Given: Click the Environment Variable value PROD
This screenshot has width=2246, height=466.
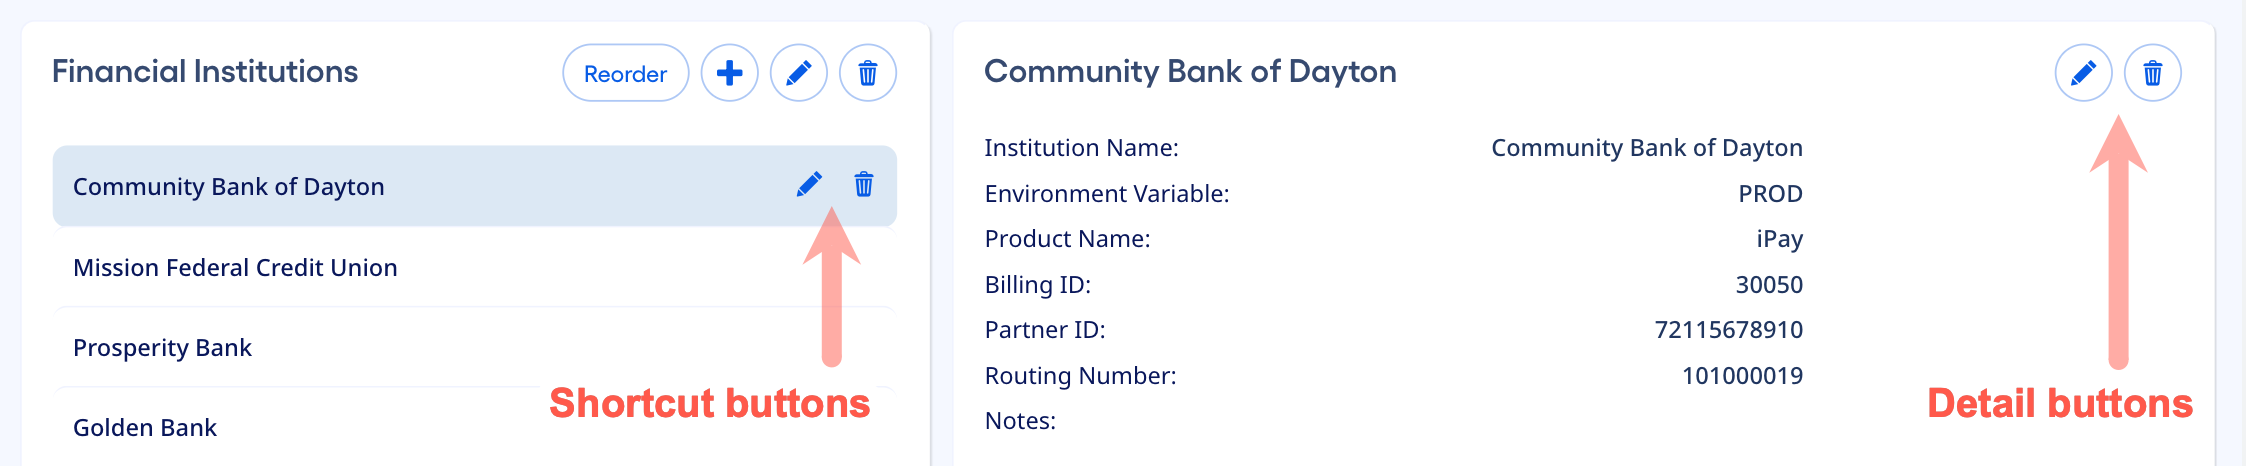Looking at the screenshot, I should click(1770, 194).
